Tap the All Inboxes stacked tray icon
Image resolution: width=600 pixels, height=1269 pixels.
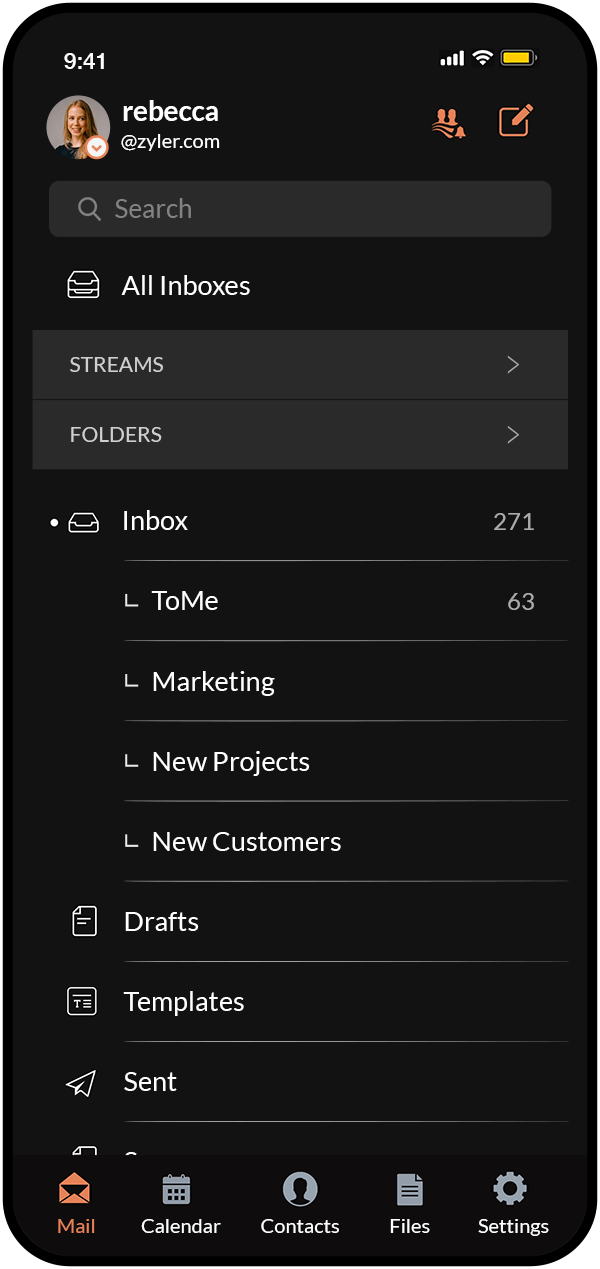click(84, 284)
